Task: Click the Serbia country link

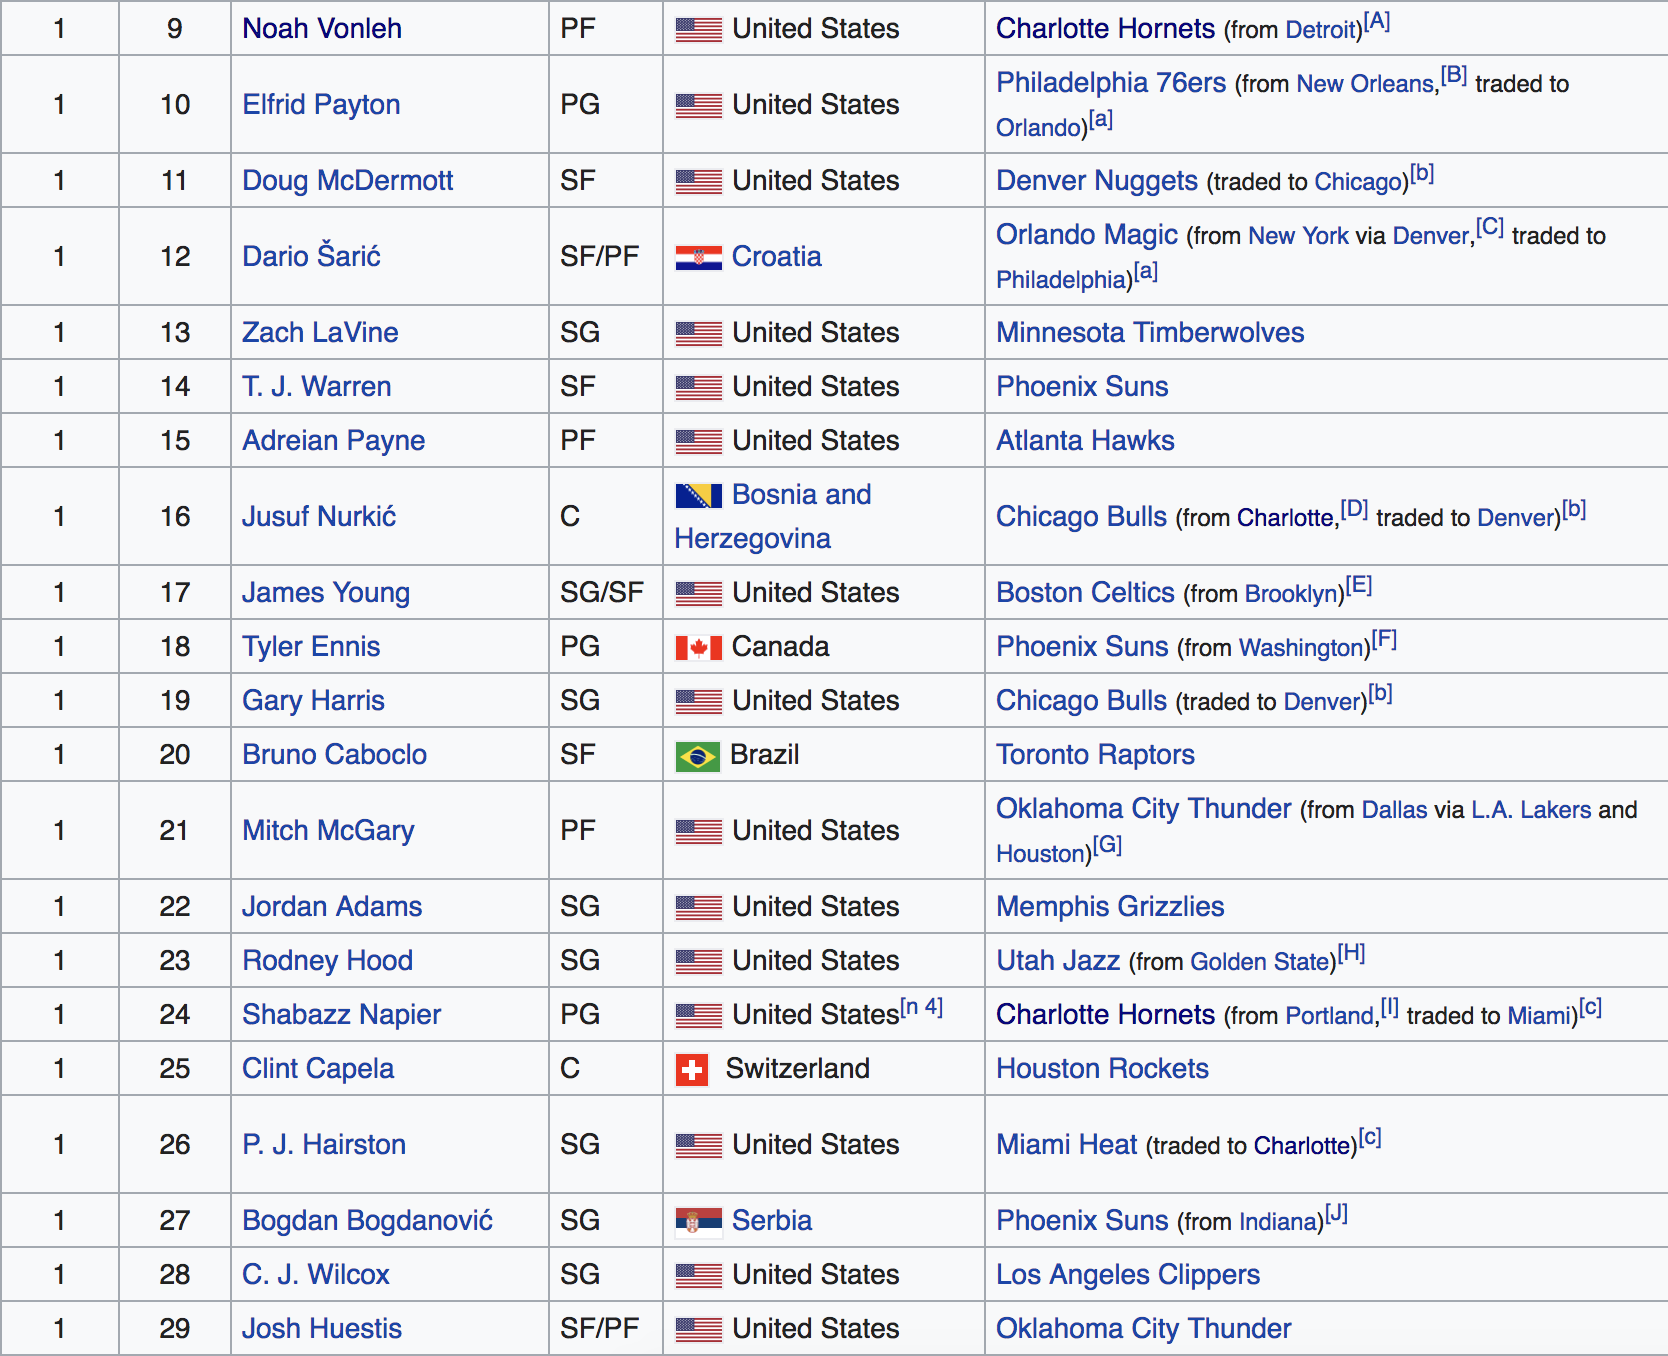Action: 771,1220
